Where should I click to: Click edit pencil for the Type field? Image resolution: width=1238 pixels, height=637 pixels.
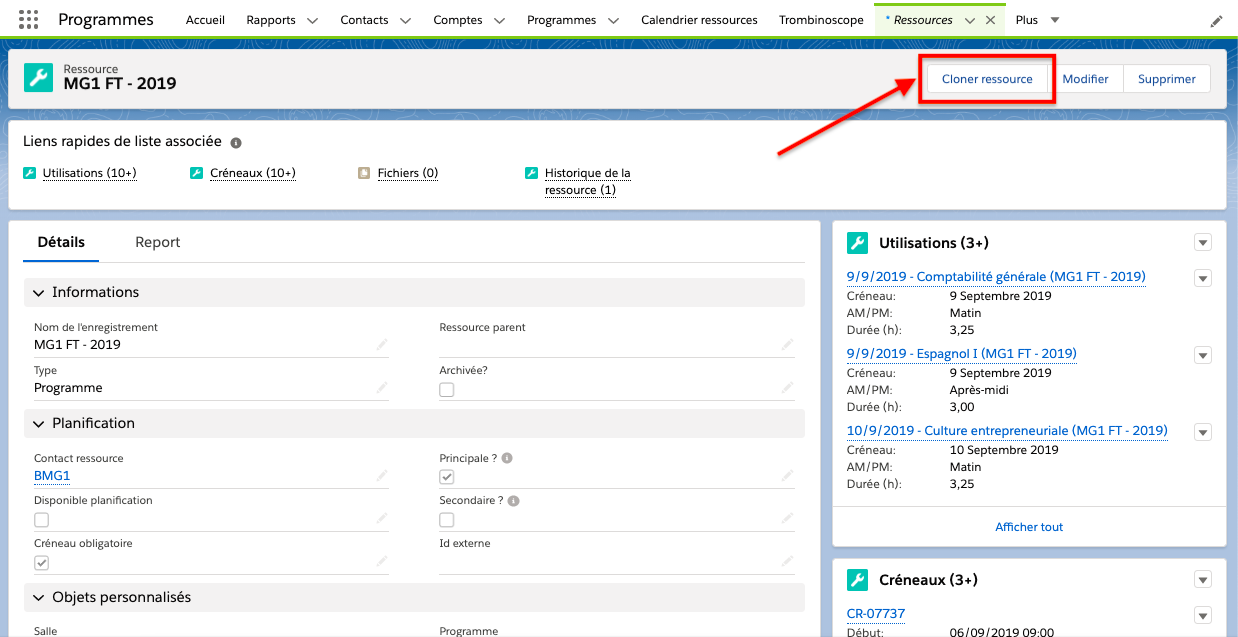pyautogui.click(x=382, y=388)
